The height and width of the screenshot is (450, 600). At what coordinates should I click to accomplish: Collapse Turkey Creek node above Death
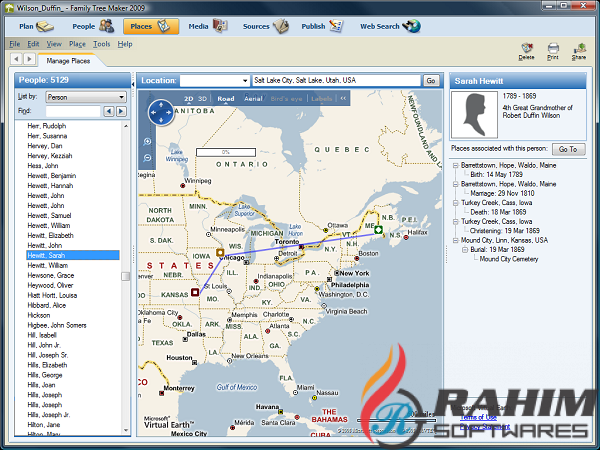pos(456,203)
